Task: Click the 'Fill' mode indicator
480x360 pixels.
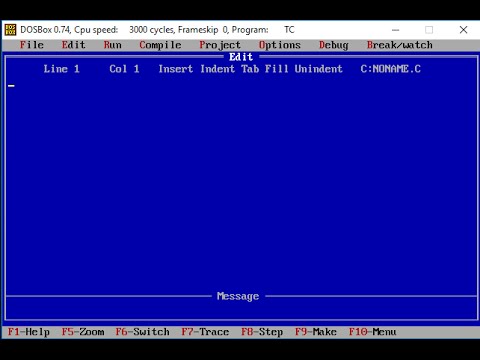Action: (277, 69)
